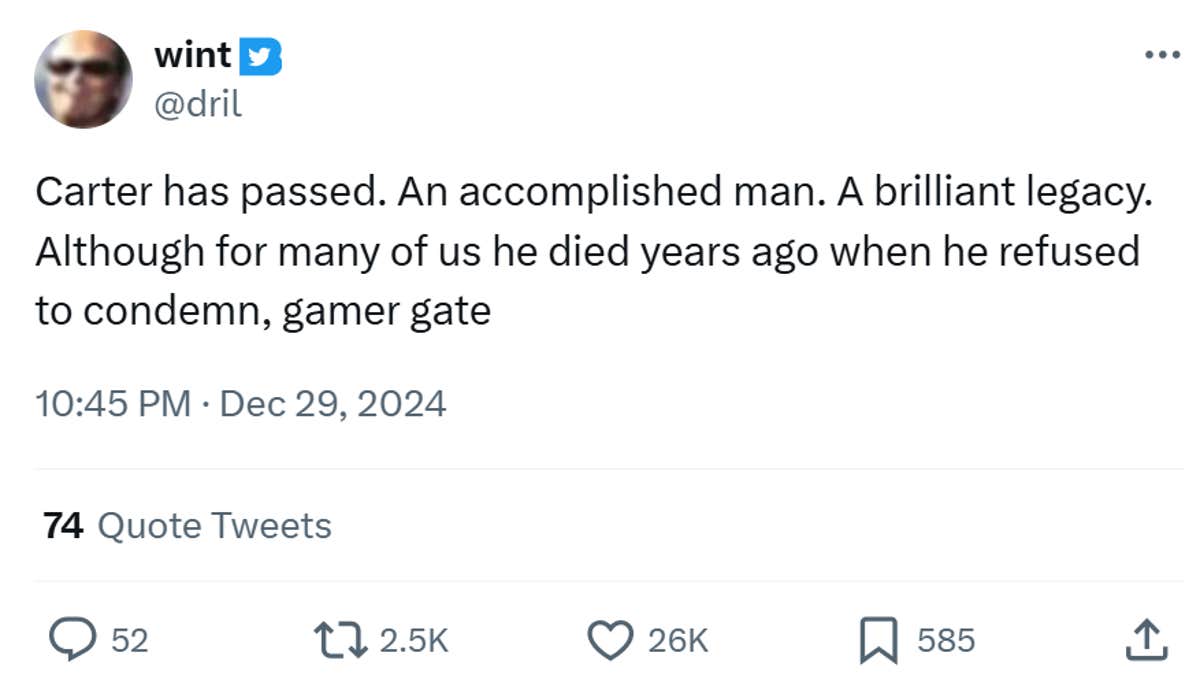Click the Dec 29, 2024 date
The width and height of the screenshot is (1200, 686).
(332, 404)
